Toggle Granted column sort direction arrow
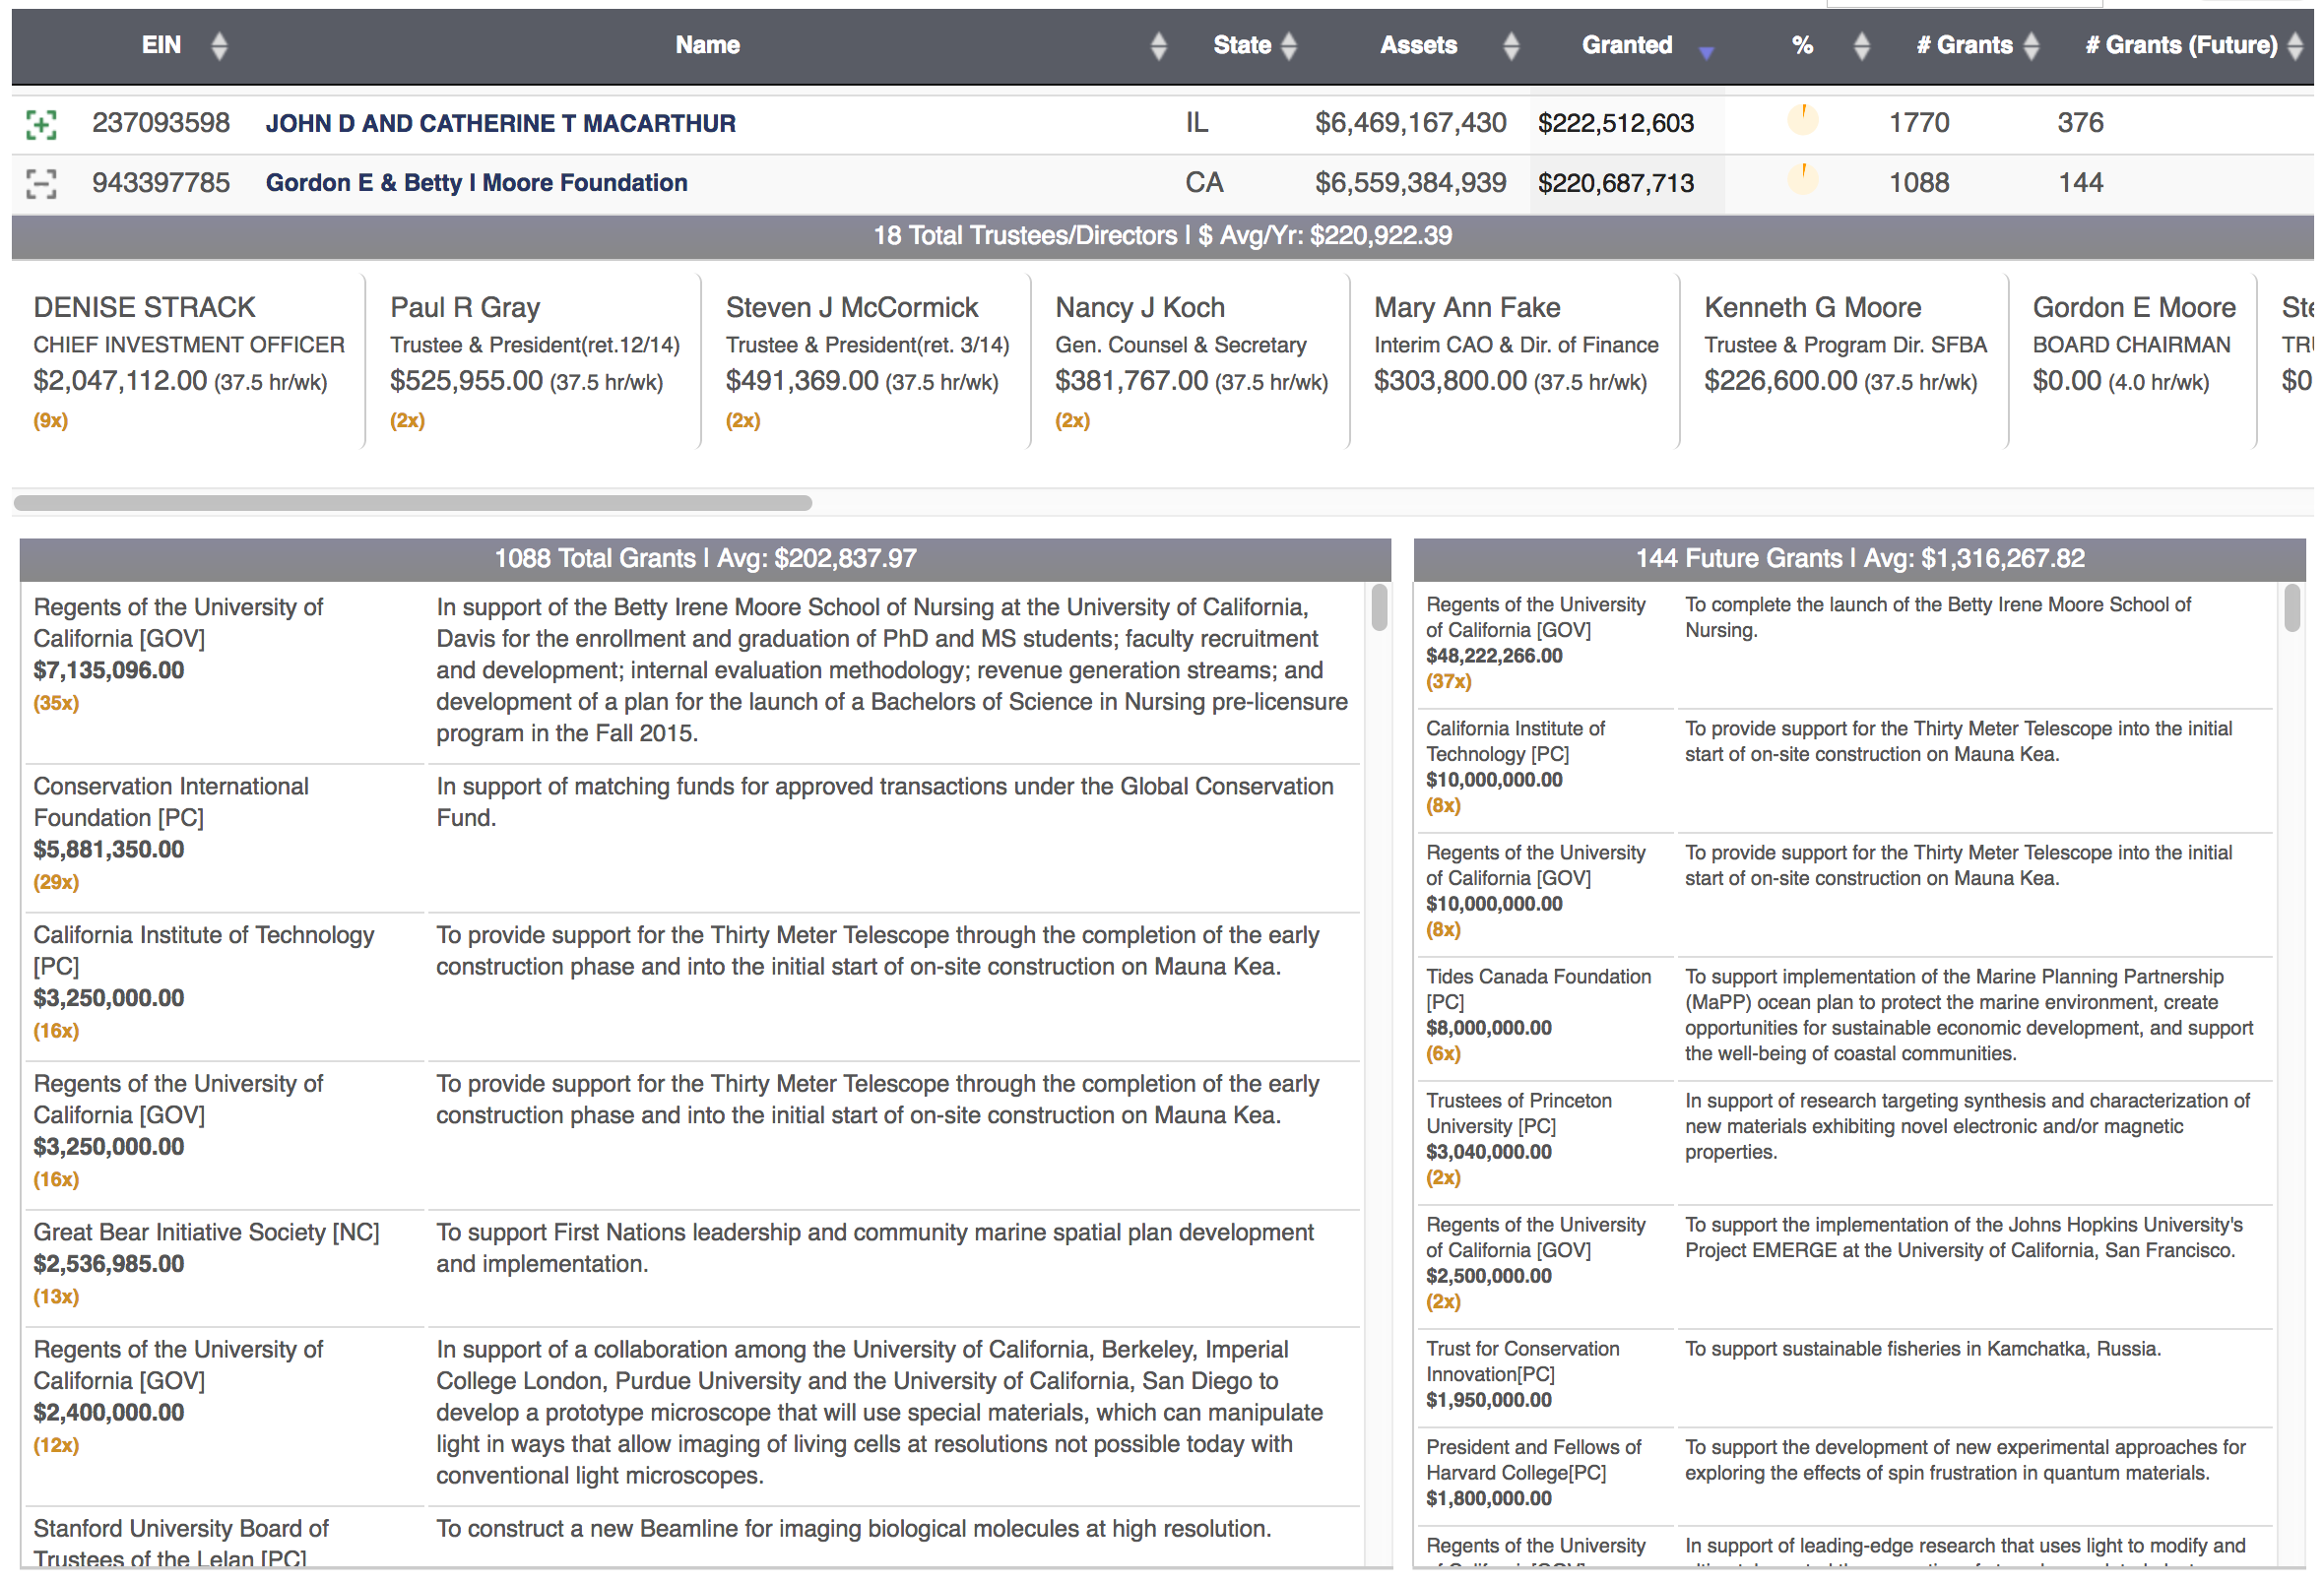Screen dimensions: 2324x1582 click(x=1706, y=52)
